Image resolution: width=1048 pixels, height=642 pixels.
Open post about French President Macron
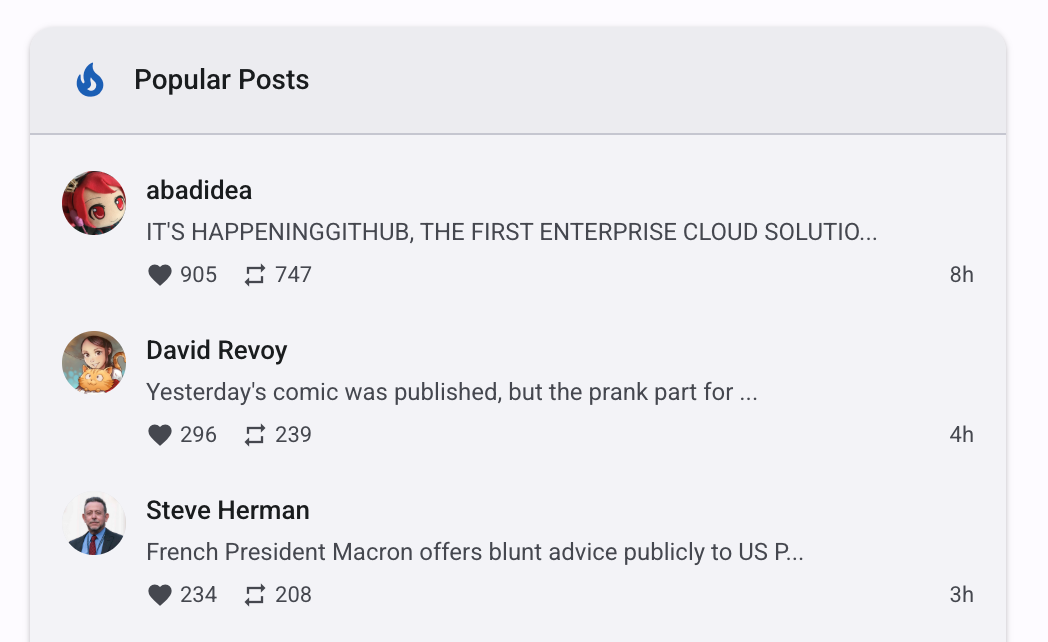tap(474, 552)
